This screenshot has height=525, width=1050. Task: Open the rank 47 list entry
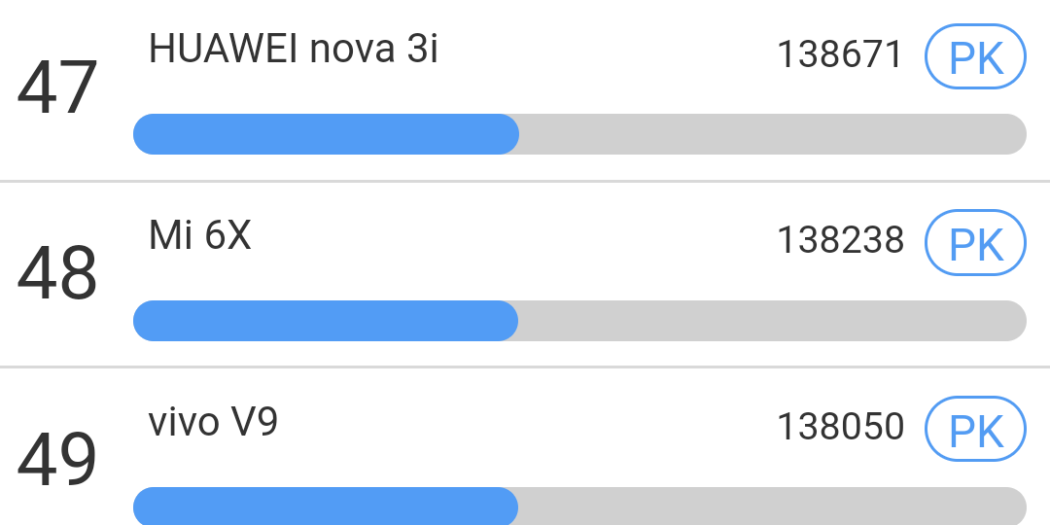[x=600, y=90]
